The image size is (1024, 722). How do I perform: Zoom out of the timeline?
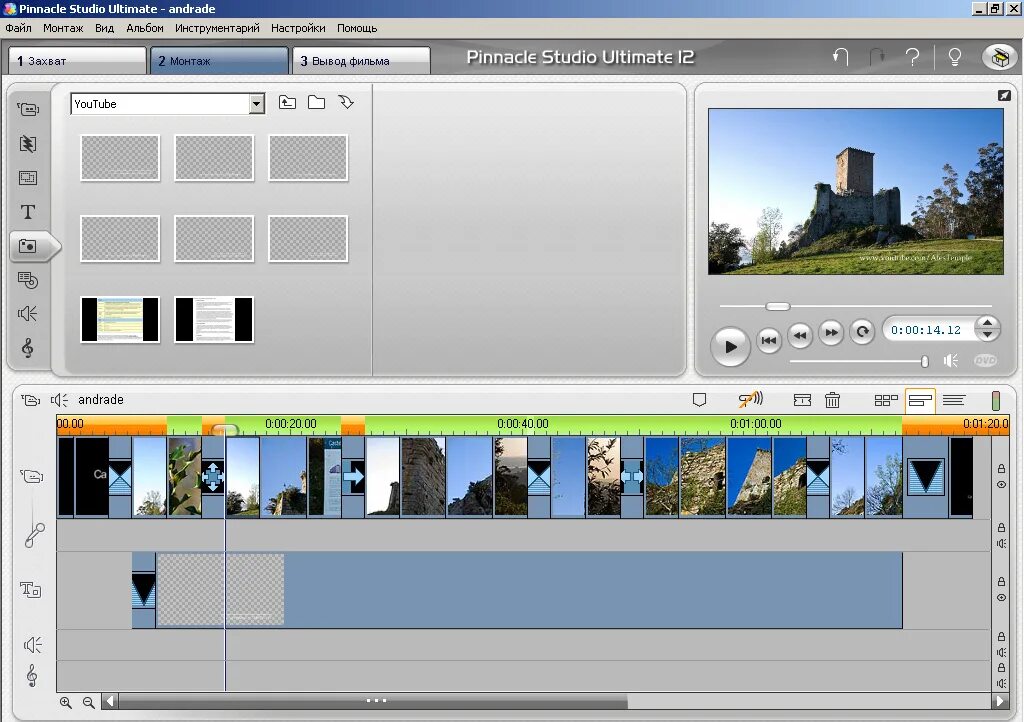pos(88,702)
